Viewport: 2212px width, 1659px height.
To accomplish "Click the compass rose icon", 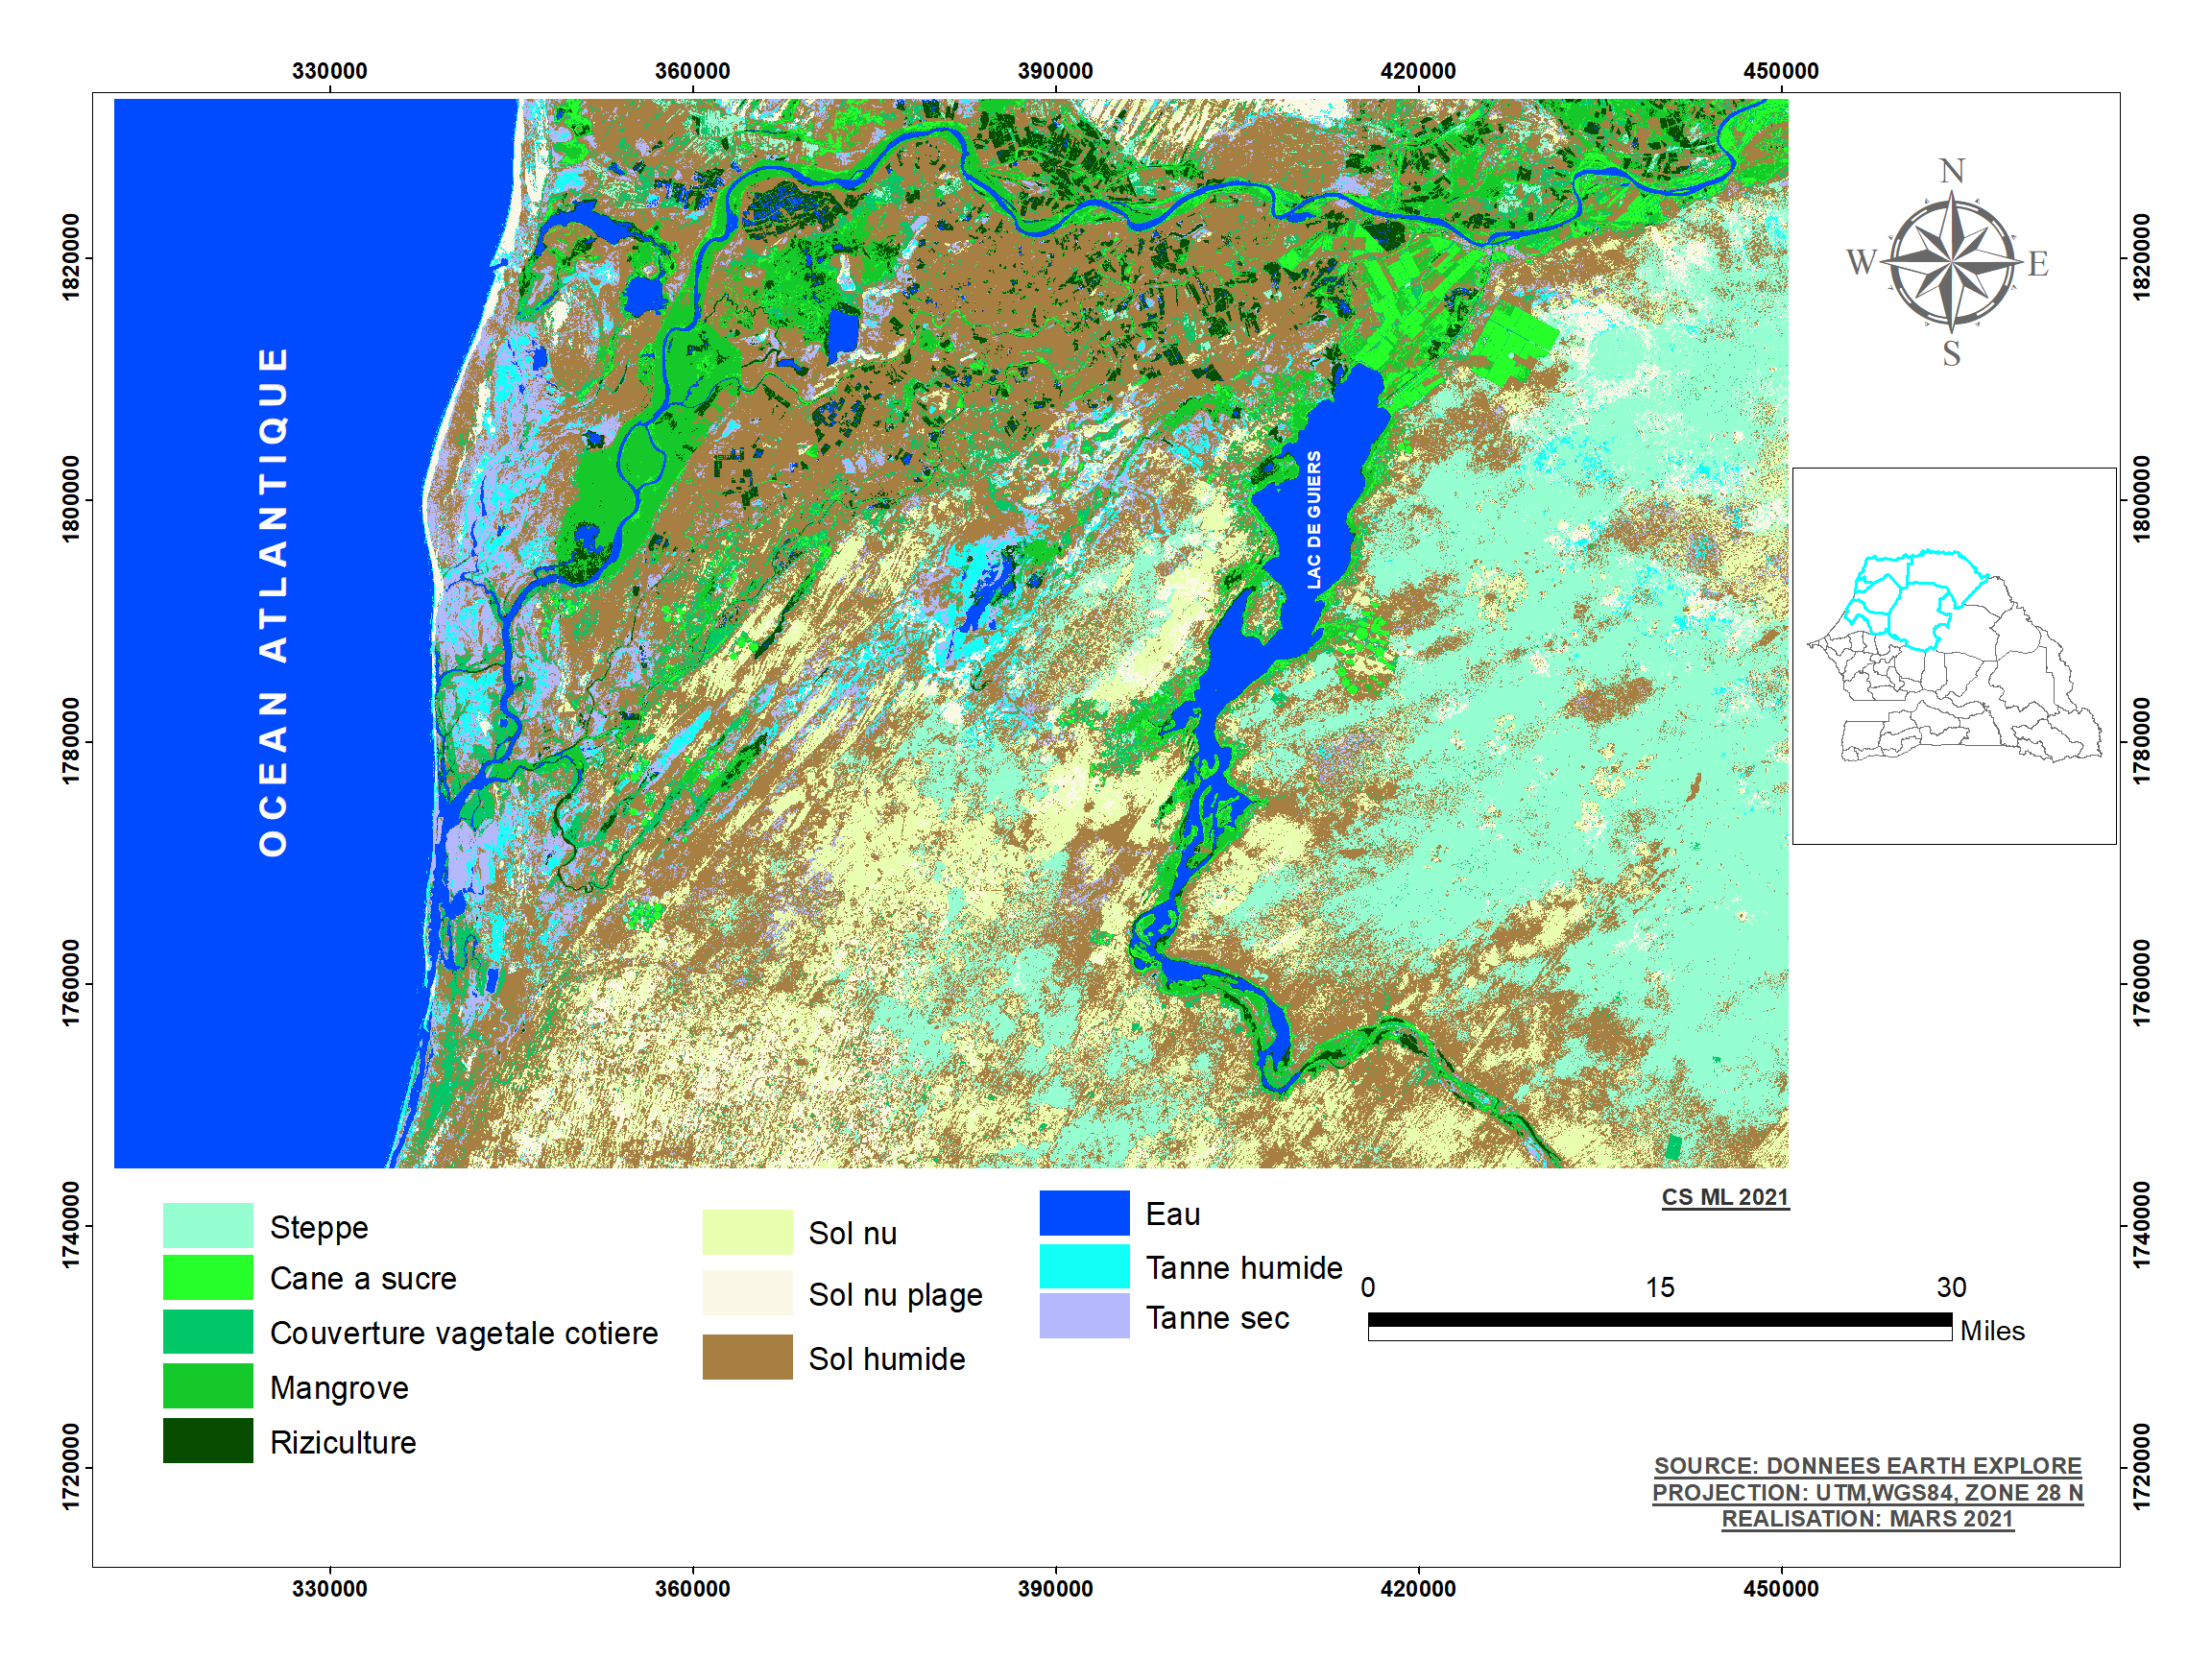I will (x=1950, y=263).
